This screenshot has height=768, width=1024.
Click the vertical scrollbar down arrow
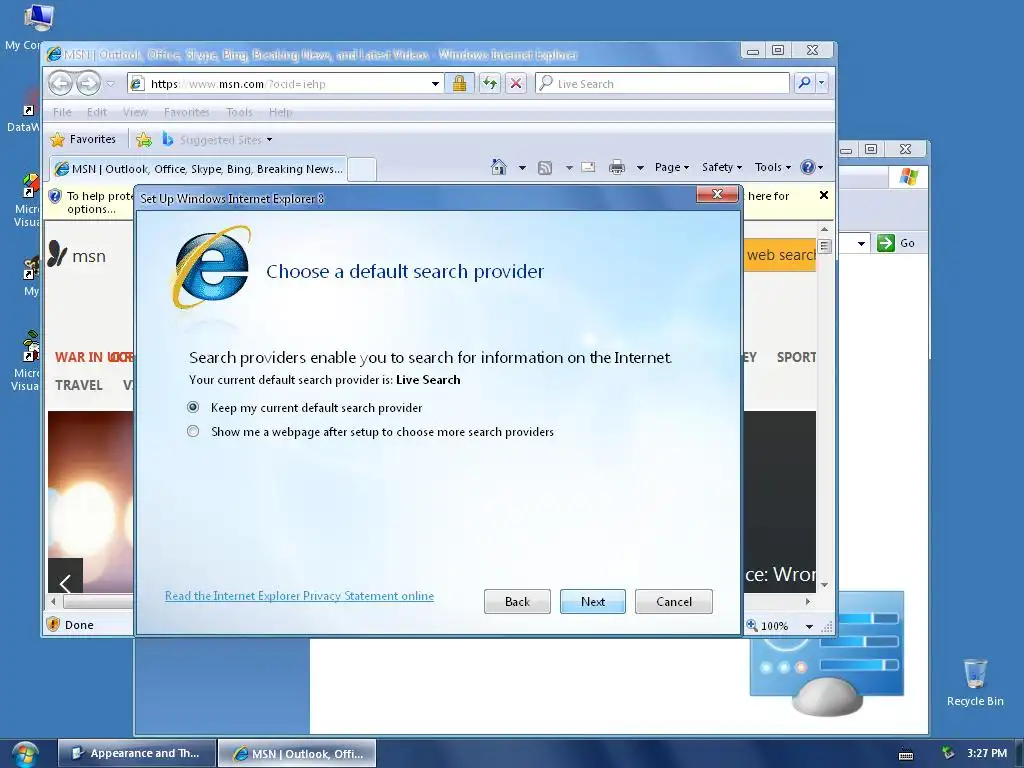[x=824, y=584]
